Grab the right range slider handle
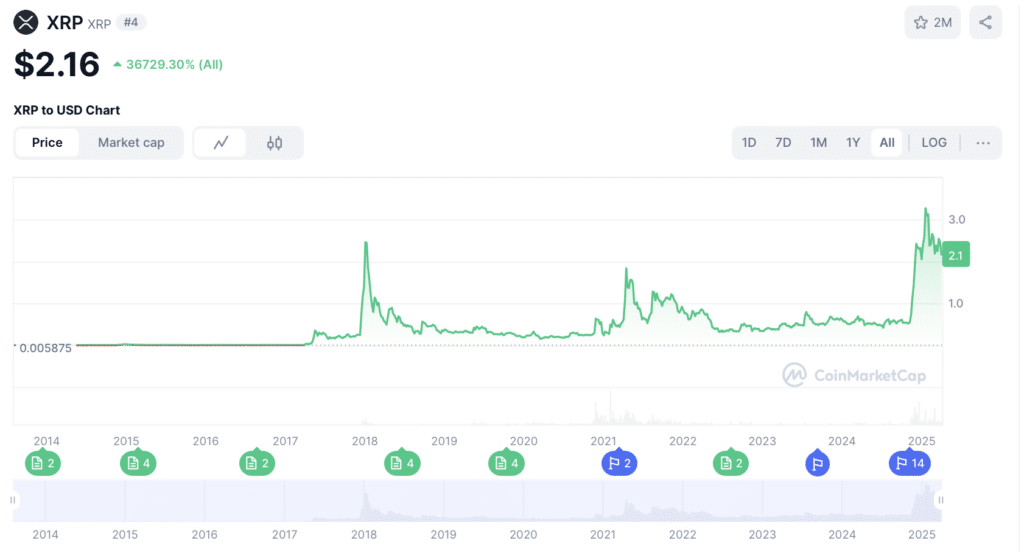The height and width of the screenshot is (552, 1024). (940, 500)
